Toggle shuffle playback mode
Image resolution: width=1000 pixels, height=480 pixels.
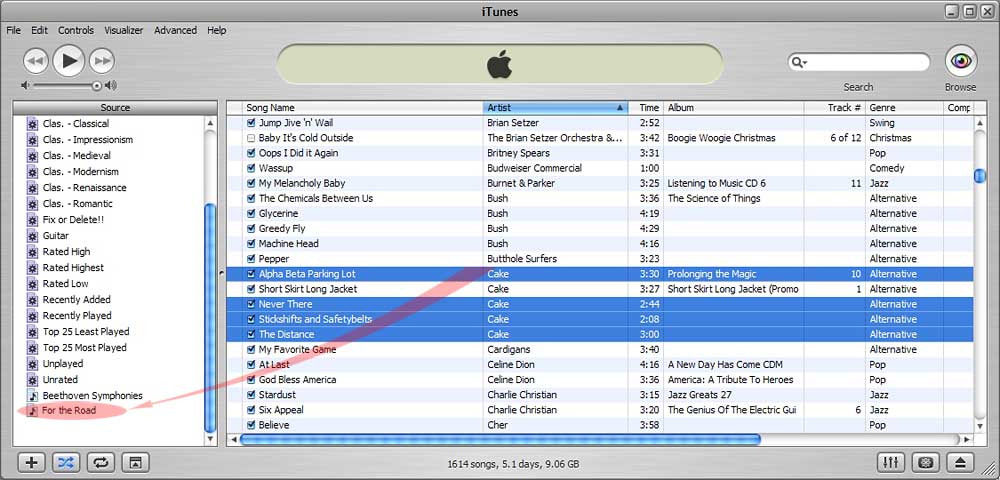pos(65,462)
